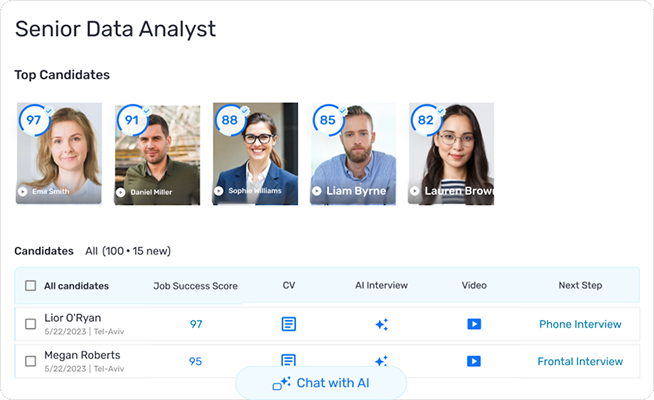The height and width of the screenshot is (400, 654).
Task: Click Frontal Interview link for Megan Roberts
Action: (x=580, y=361)
